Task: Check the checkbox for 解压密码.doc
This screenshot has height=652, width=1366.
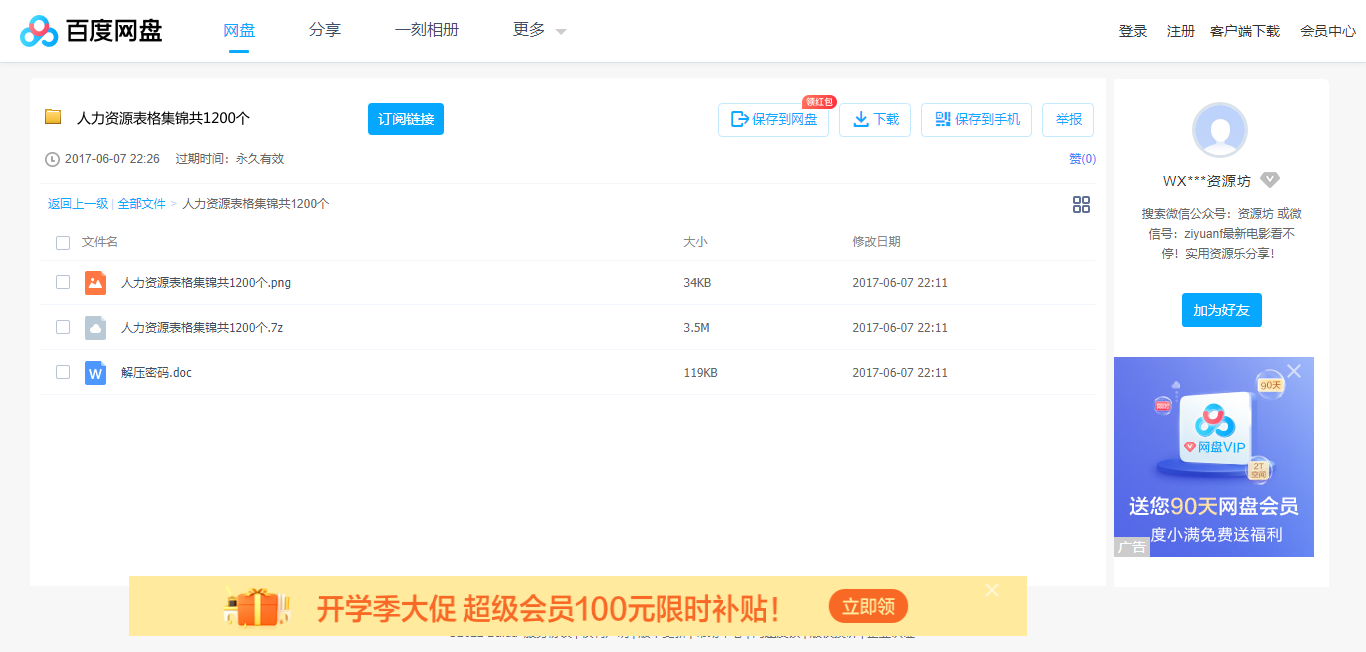Action: click(x=63, y=371)
